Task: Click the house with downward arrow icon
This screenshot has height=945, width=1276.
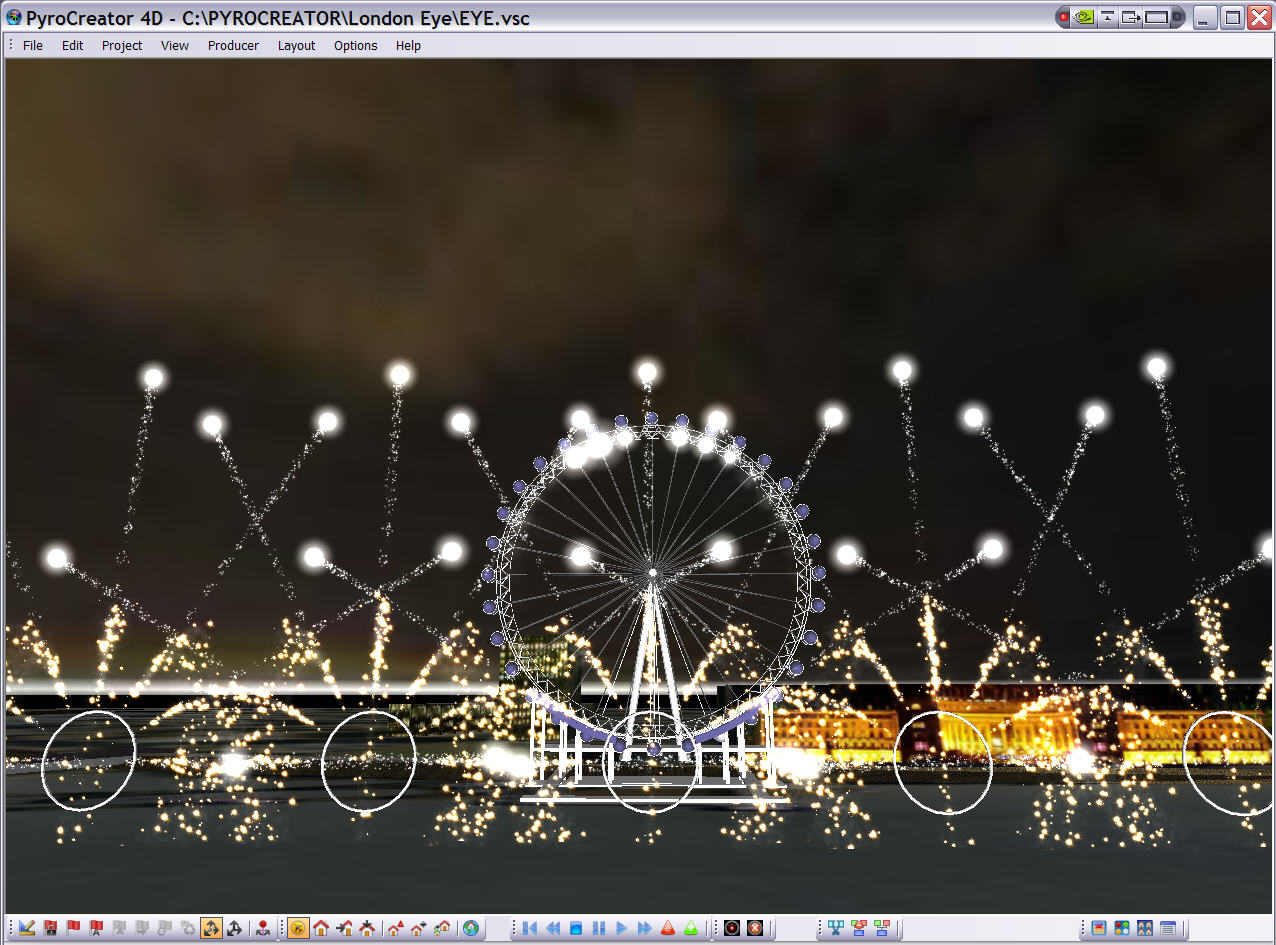Action: pyautogui.click(x=367, y=928)
